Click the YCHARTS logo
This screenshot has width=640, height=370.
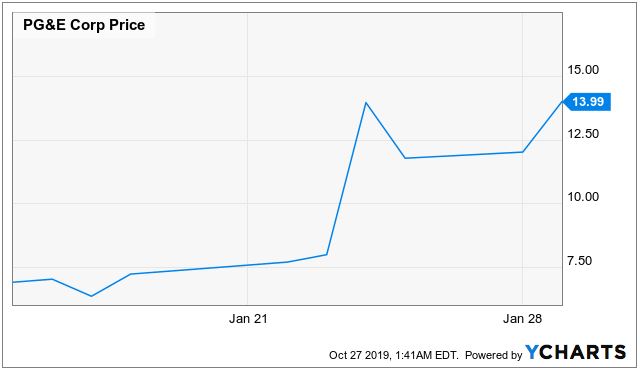pos(575,352)
